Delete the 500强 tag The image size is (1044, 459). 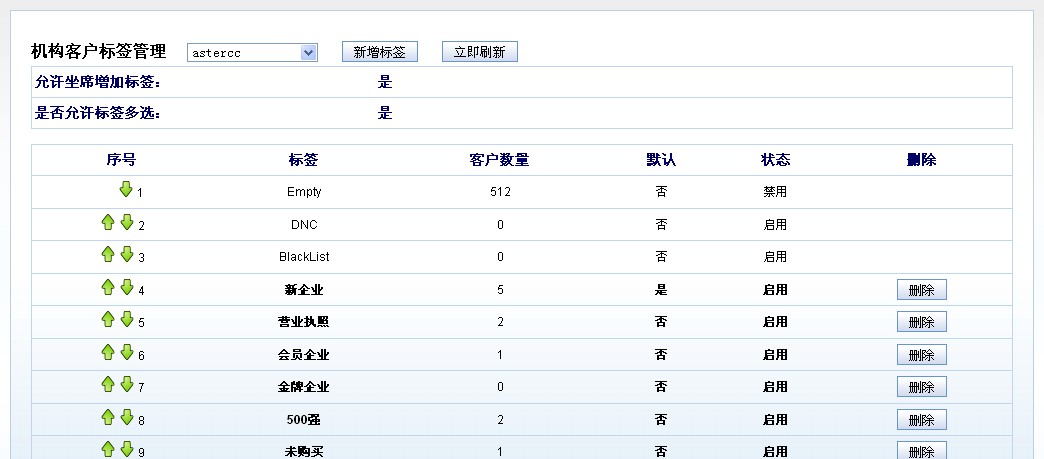pos(921,420)
